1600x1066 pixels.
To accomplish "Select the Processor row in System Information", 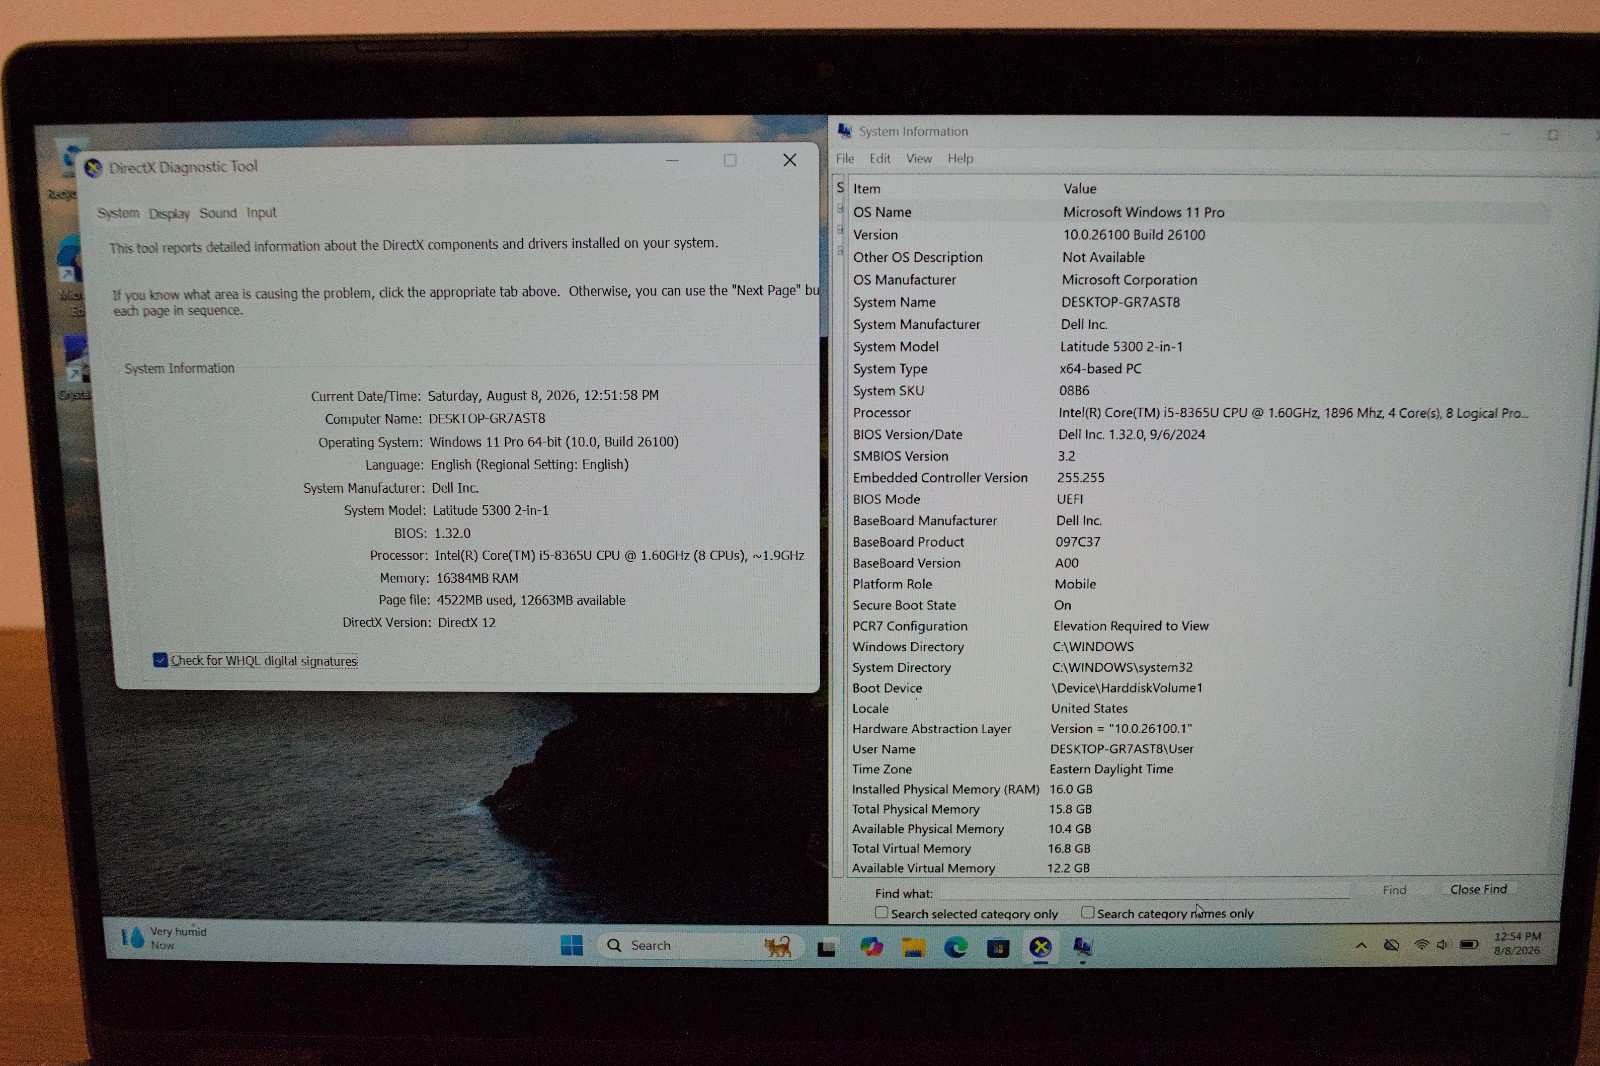I will 1200,413.
